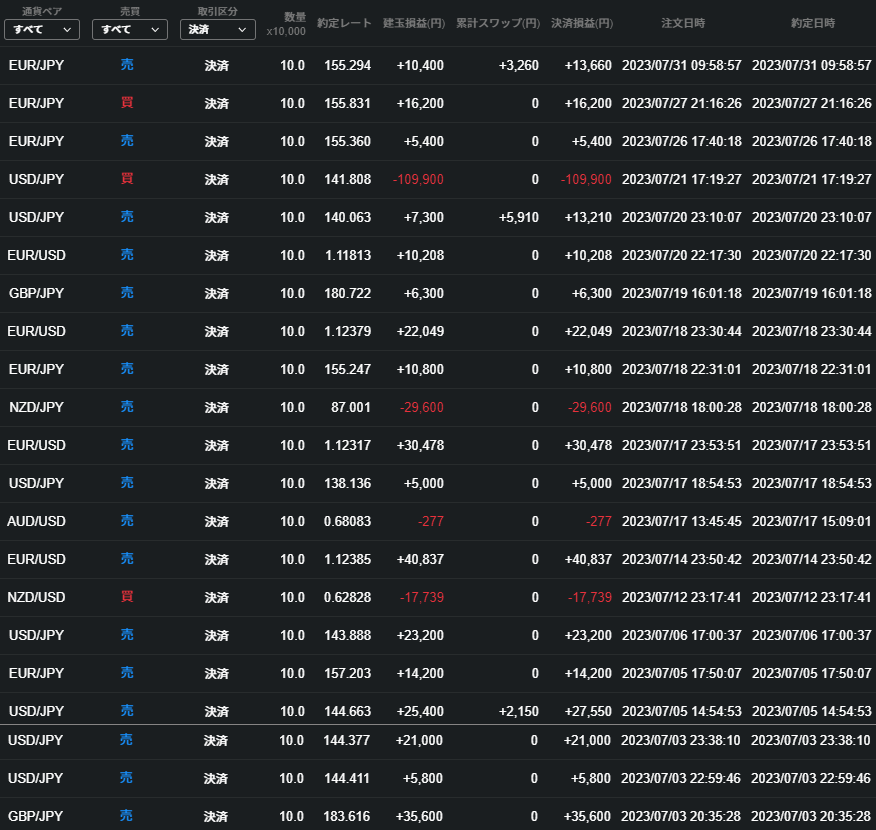876x830 pixels.
Task: Open the 売買 filter dropdown
Action: tap(130, 30)
